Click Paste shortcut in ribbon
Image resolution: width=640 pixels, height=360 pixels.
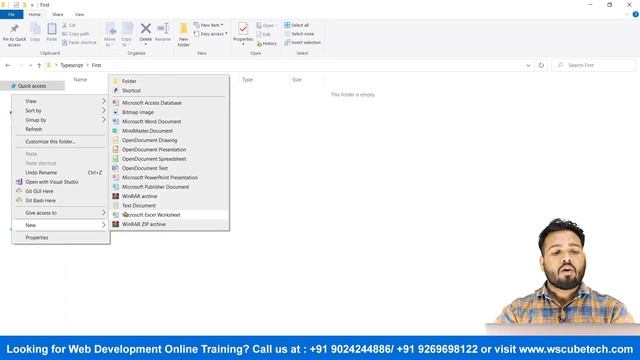click(79, 42)
